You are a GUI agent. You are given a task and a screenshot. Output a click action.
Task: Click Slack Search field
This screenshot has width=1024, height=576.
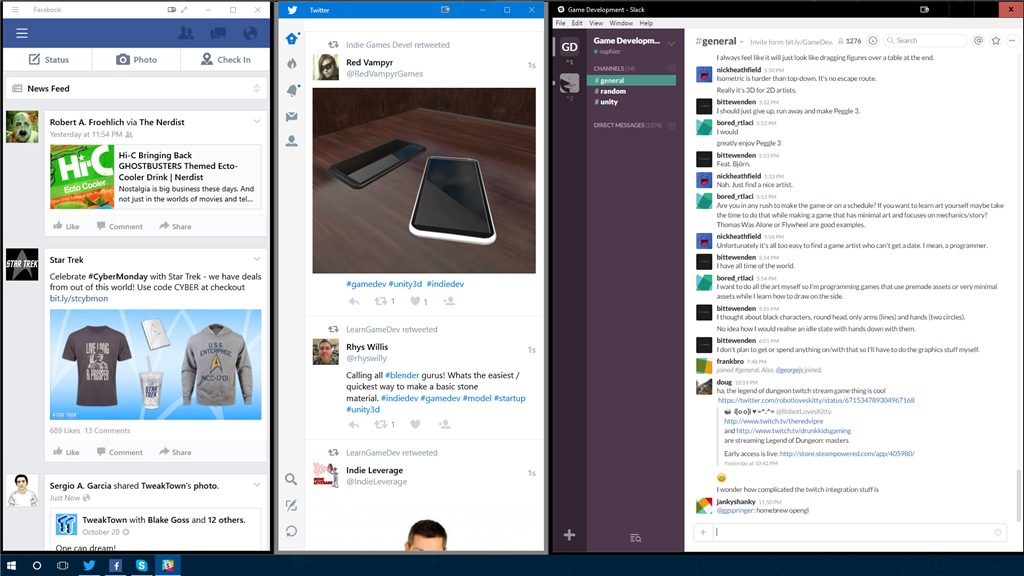click(x=925, y=40)
